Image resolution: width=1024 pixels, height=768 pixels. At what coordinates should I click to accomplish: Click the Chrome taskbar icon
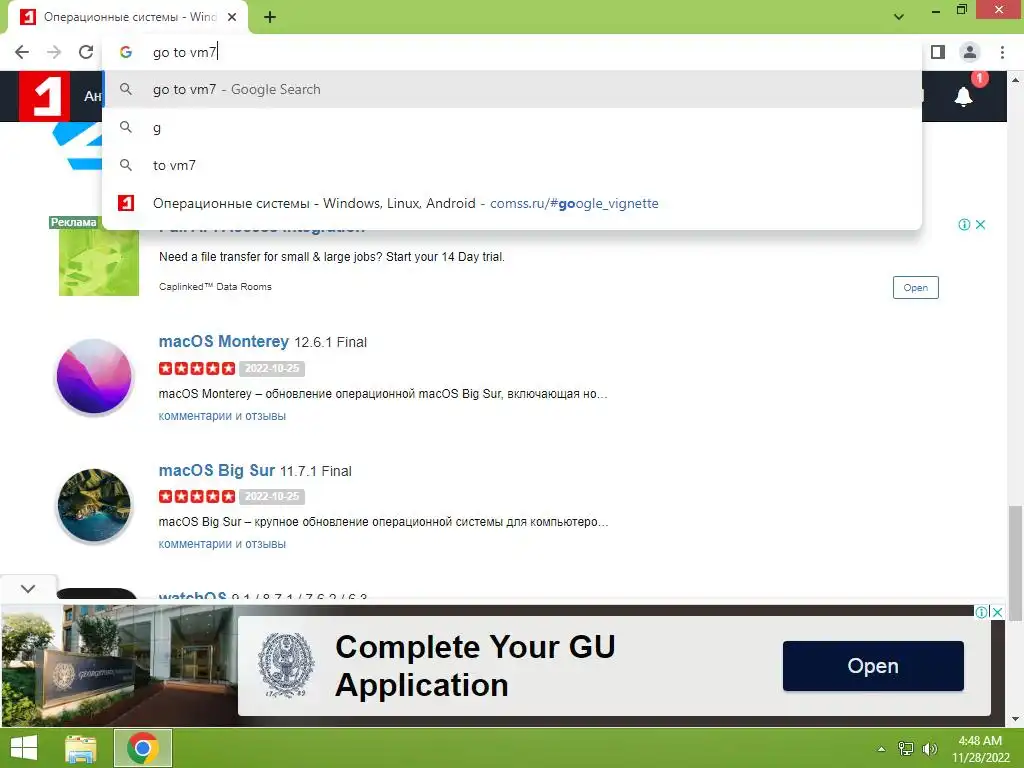(143, 748)
